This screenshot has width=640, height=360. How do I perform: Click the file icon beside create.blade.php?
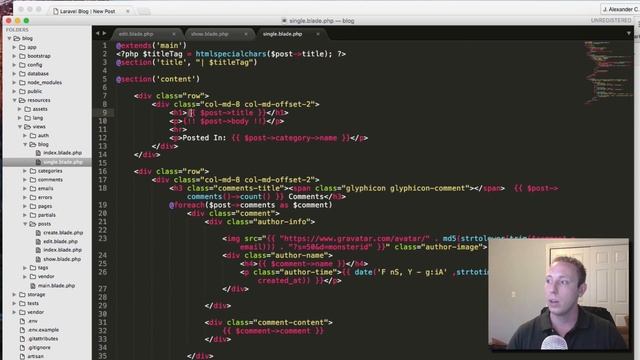coord(38,233)
